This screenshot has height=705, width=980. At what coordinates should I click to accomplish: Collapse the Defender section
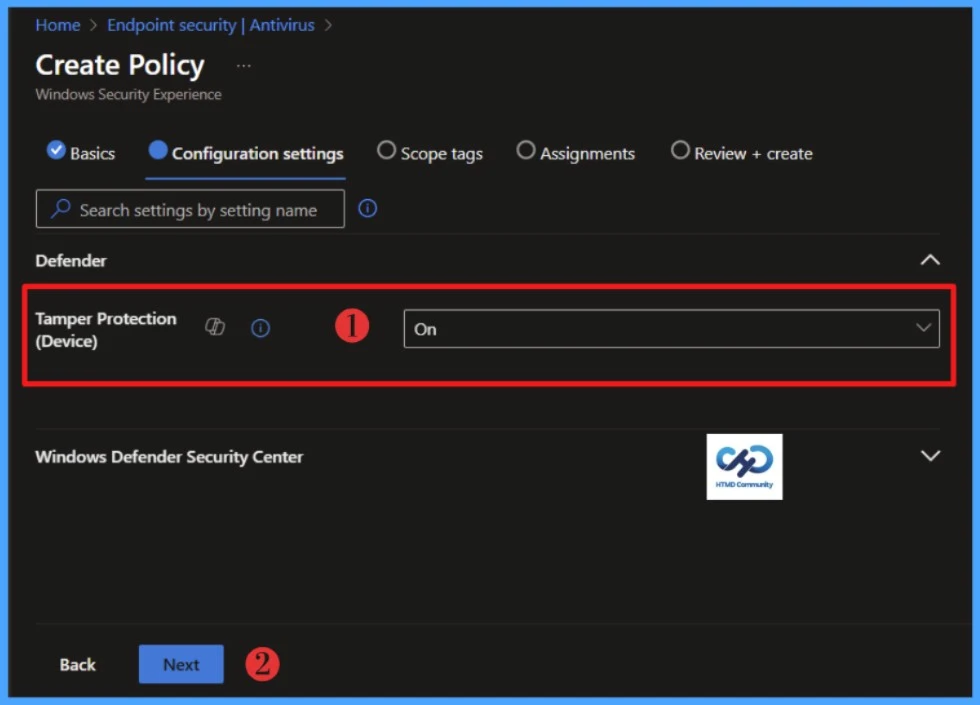click(x=929, y=260)
